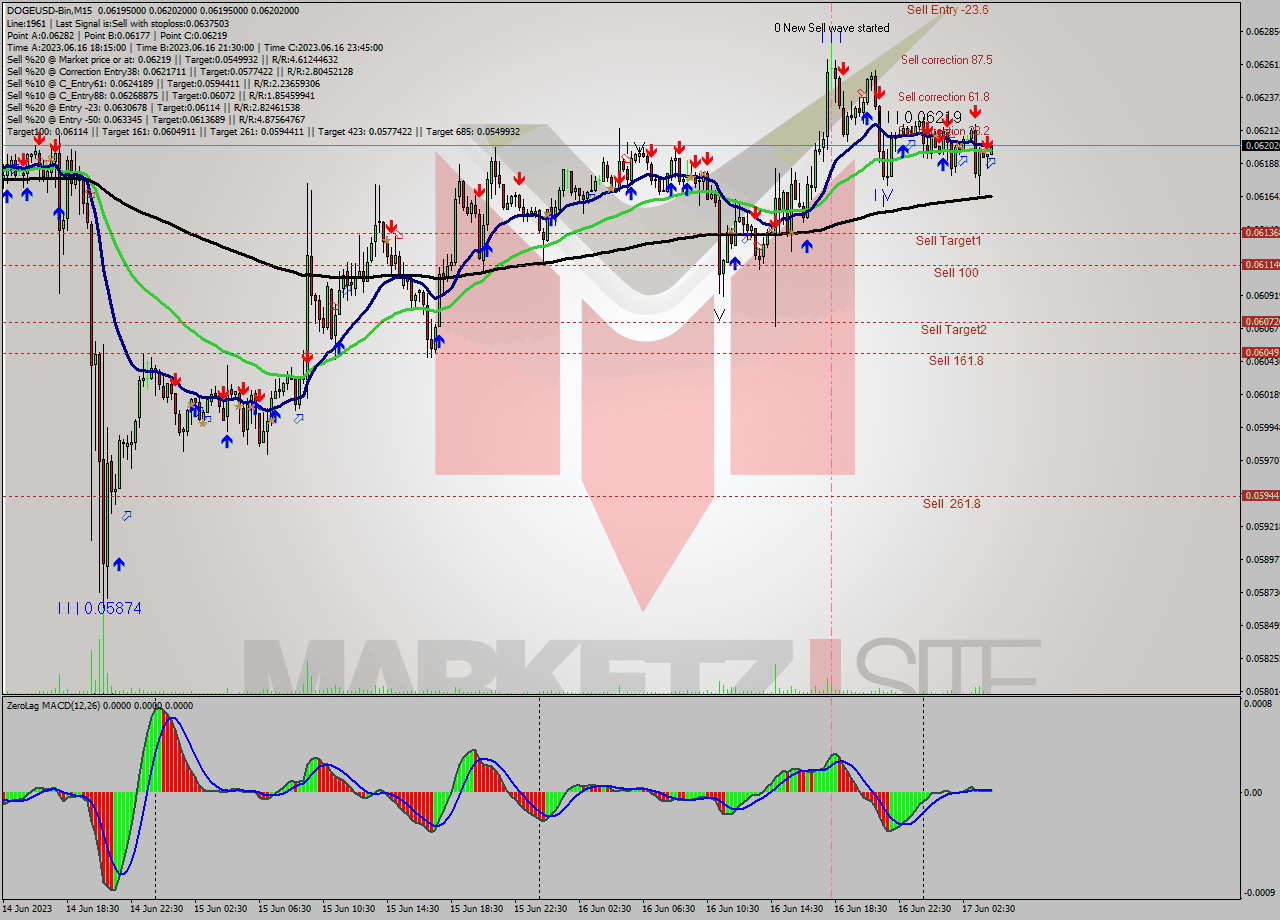Click the 'Sell Target2' level label
Image resolution: width=1280 pixels, height=920 pixels.
click(x=953, y=329)
